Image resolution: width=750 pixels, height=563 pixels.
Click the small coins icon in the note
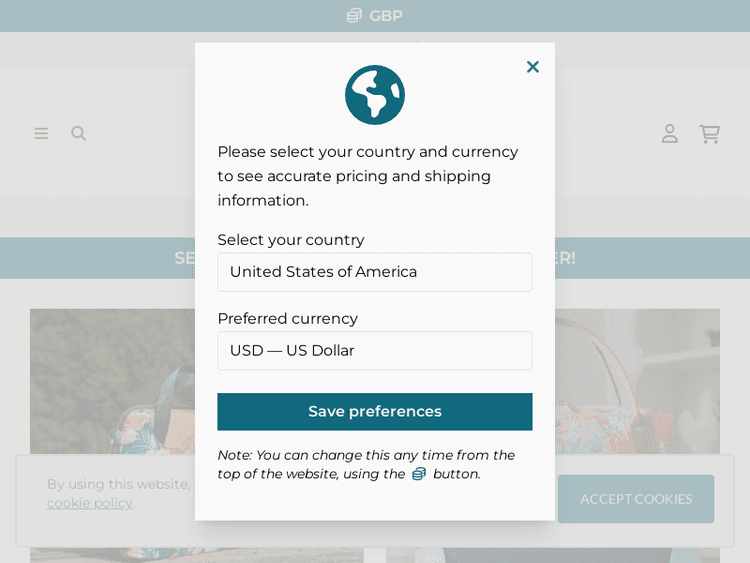click(x=419, y=474)
